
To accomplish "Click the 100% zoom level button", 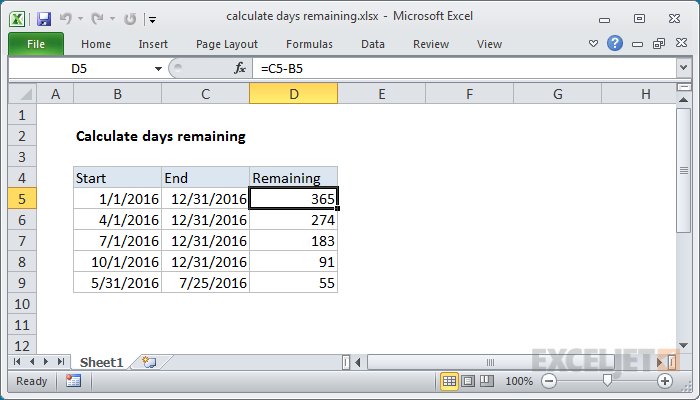I will [518, 381].
